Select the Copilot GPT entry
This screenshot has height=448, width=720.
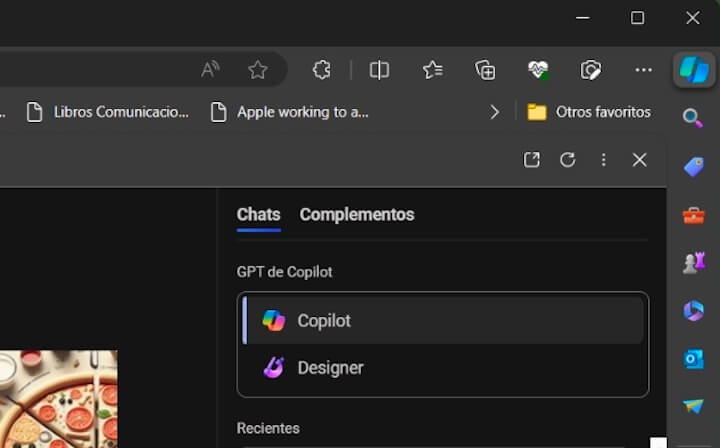tap(443, 320)
